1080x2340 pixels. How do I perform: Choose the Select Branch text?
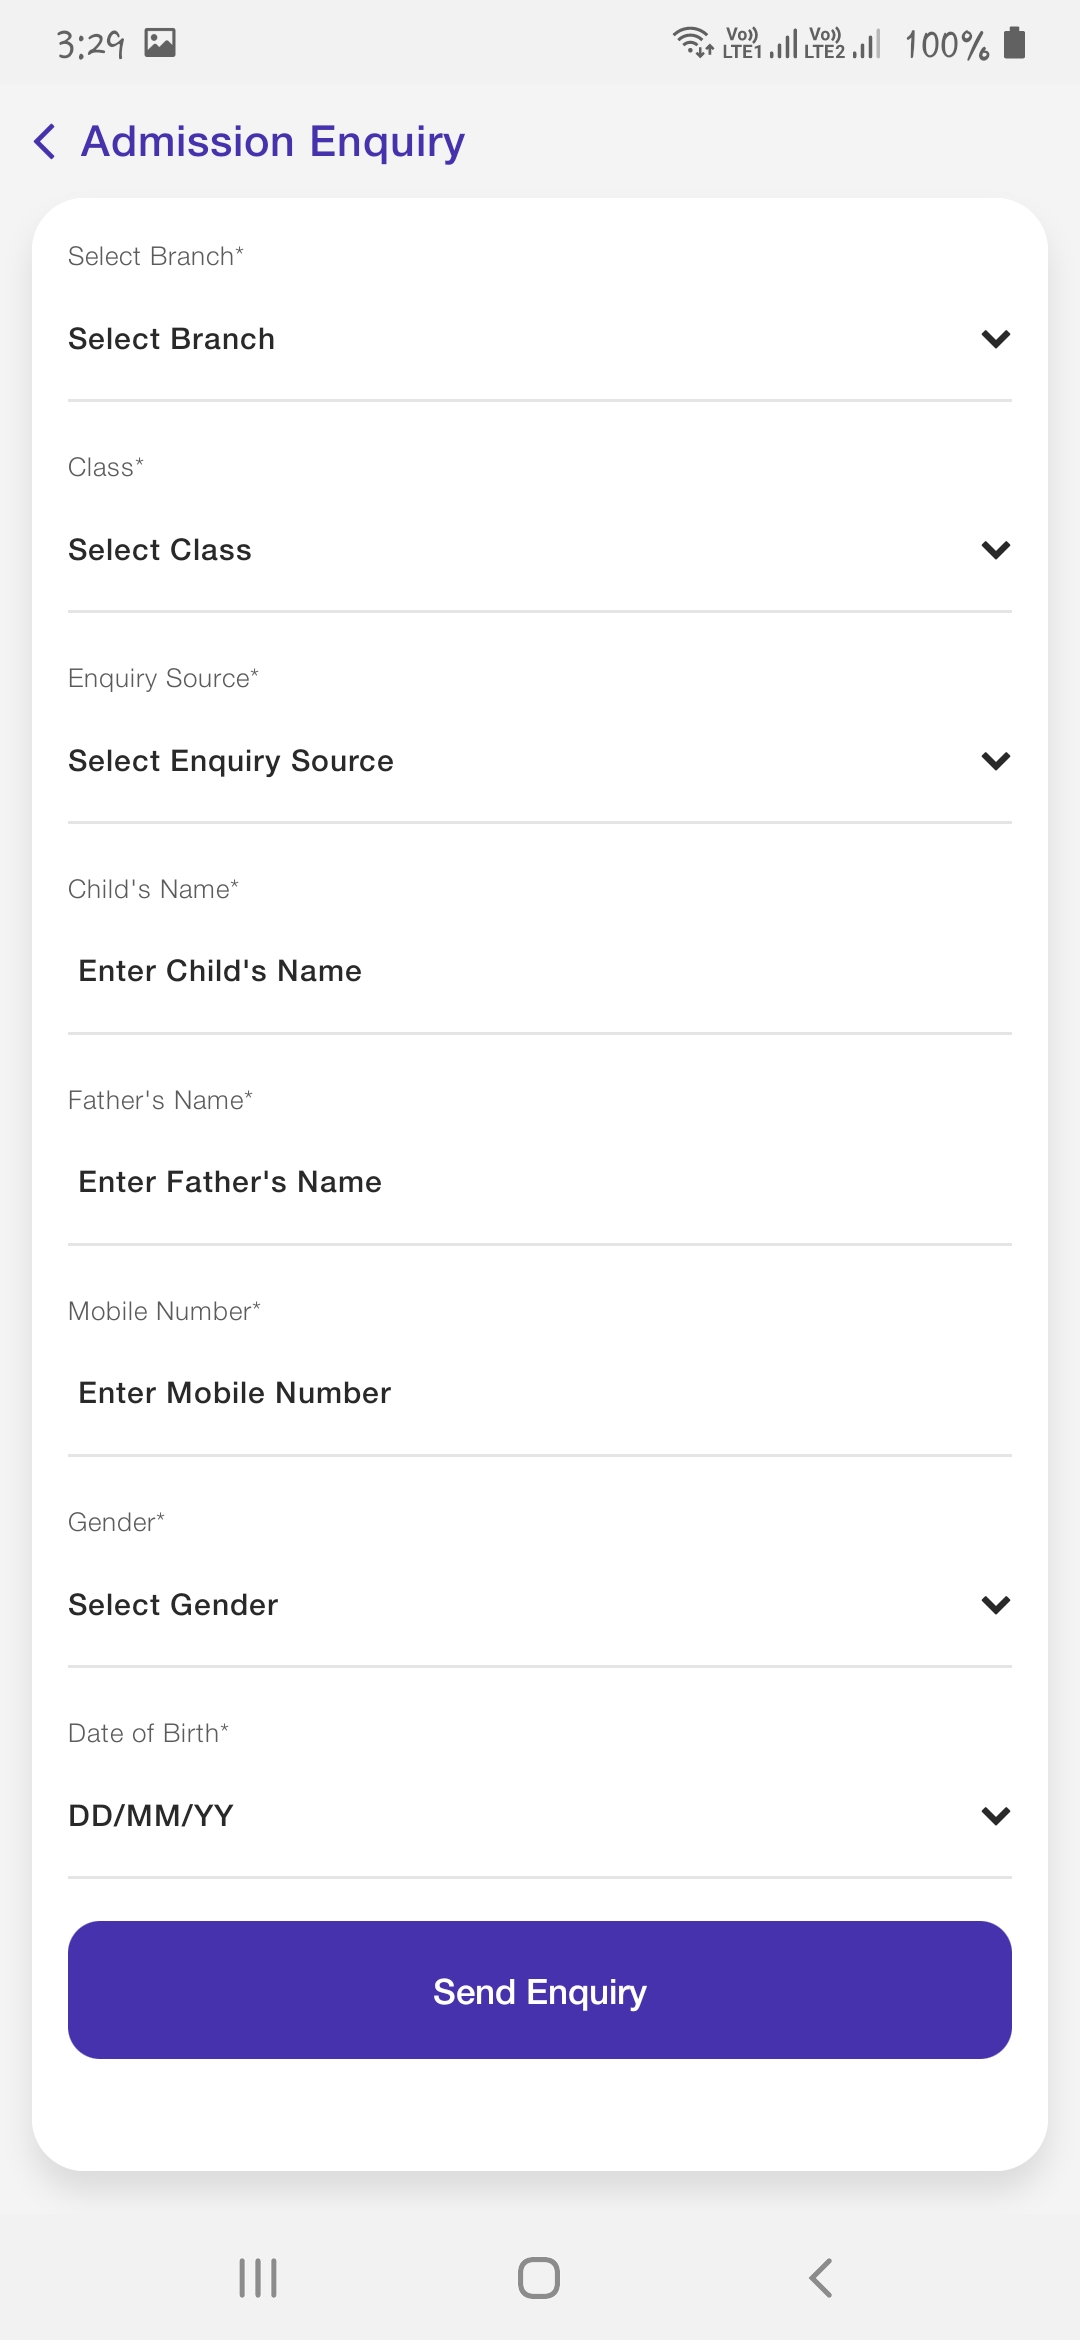pyautogui.click(x=171, y=339)
